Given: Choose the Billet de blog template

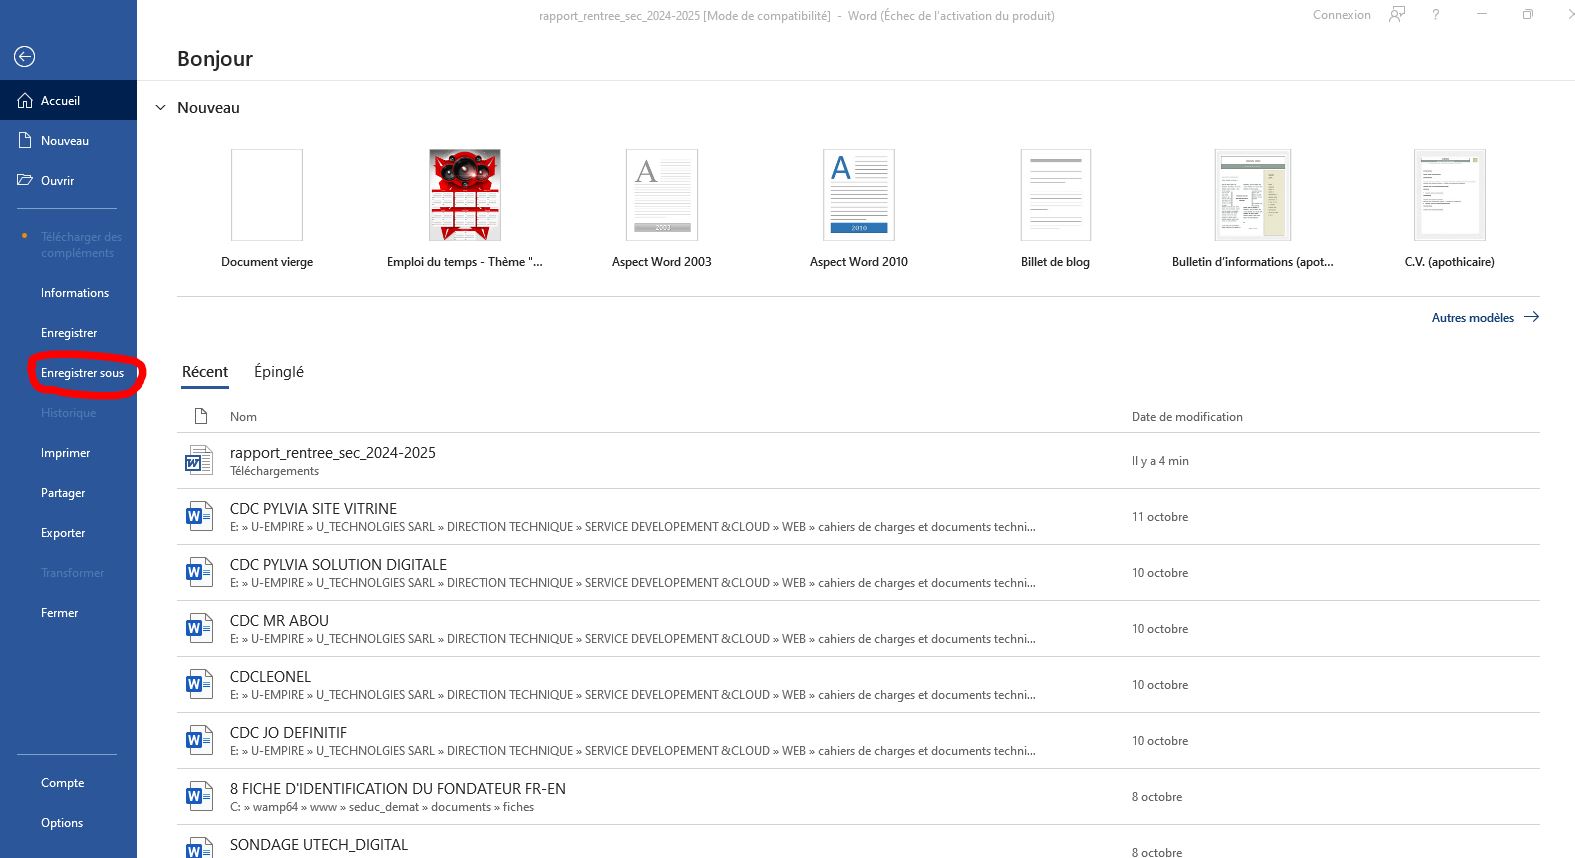Looking at the screenshot, I should [x=1055, y=196].
